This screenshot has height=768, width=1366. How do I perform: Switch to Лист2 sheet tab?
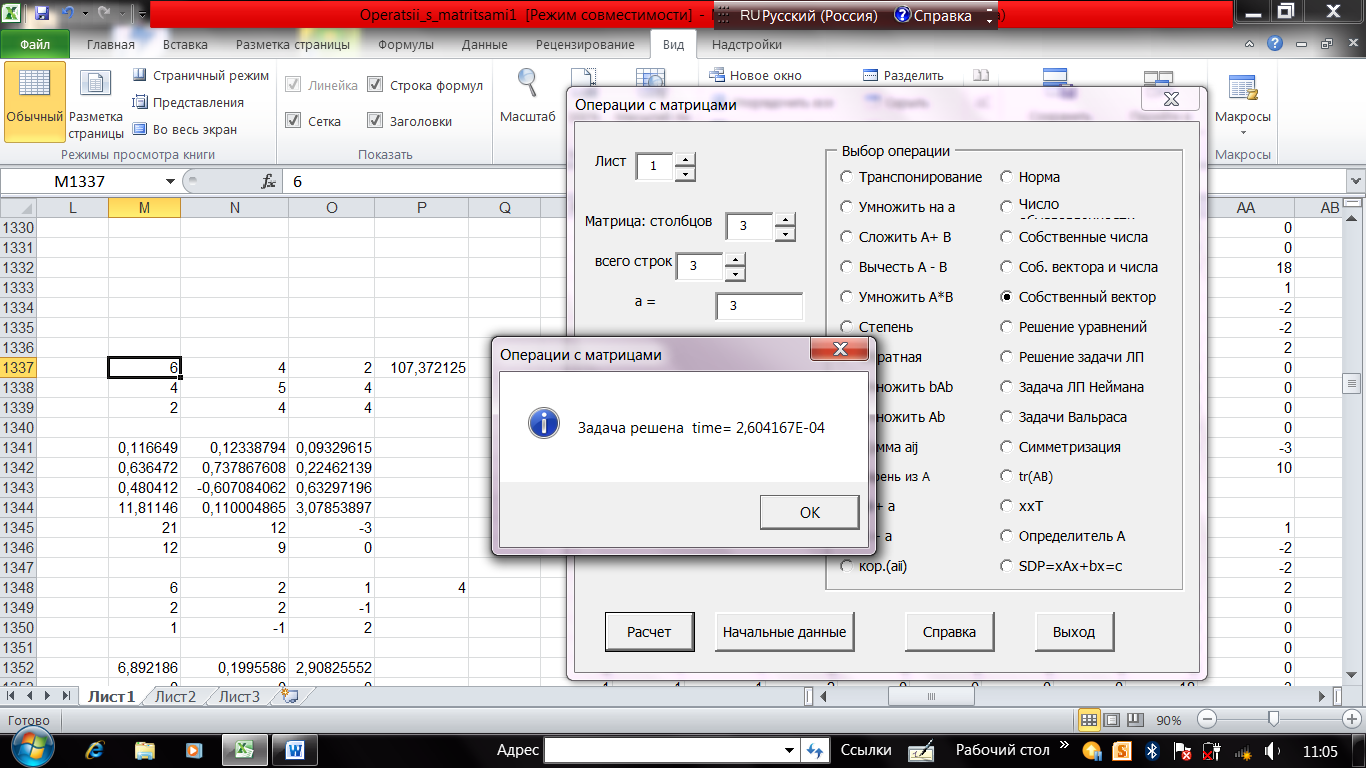pos(176,697)
